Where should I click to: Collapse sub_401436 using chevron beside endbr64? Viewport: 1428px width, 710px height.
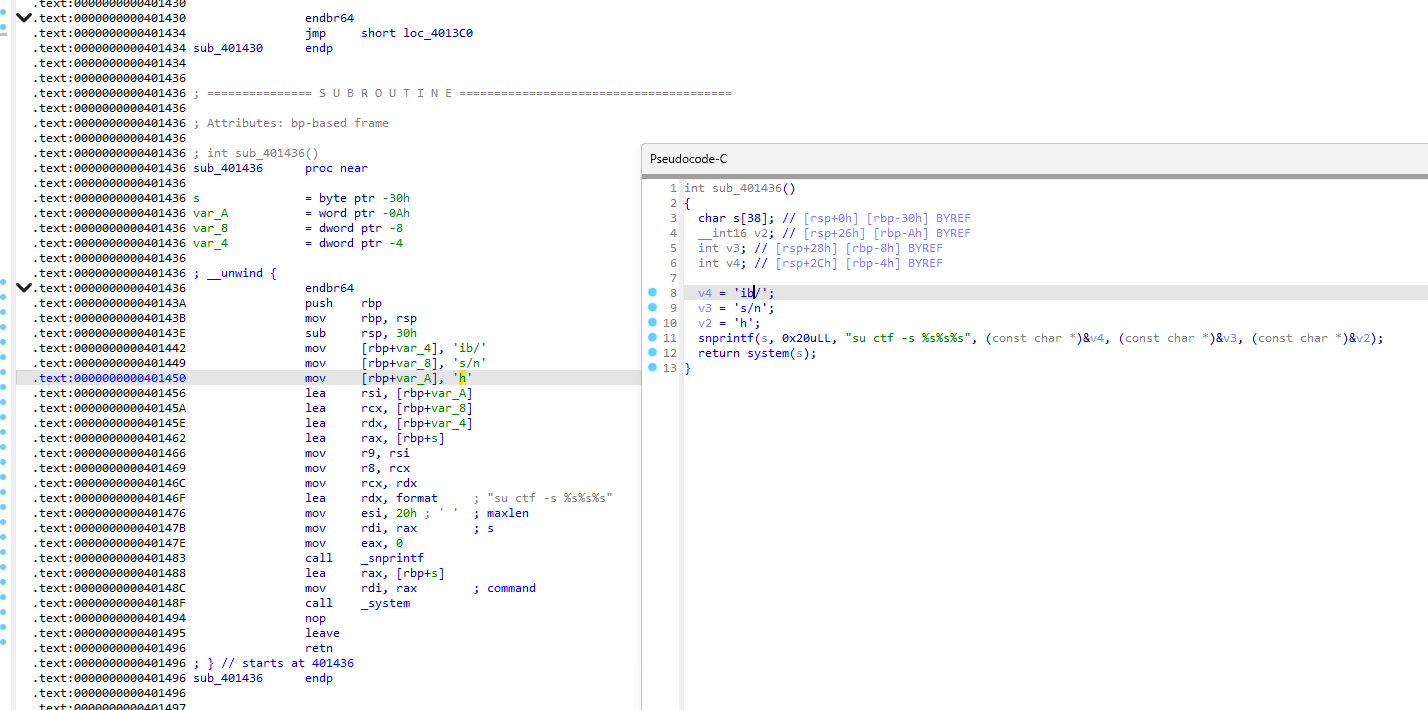pos(24,288)
